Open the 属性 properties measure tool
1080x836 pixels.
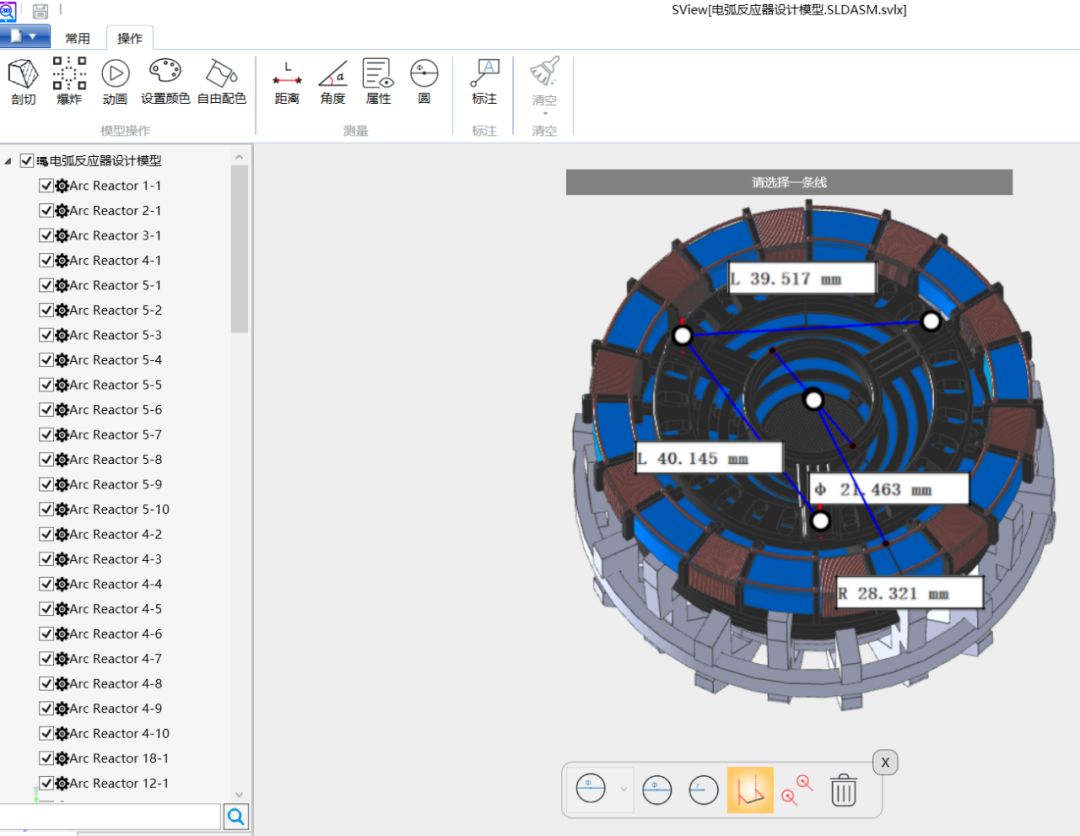click(378, 81)
